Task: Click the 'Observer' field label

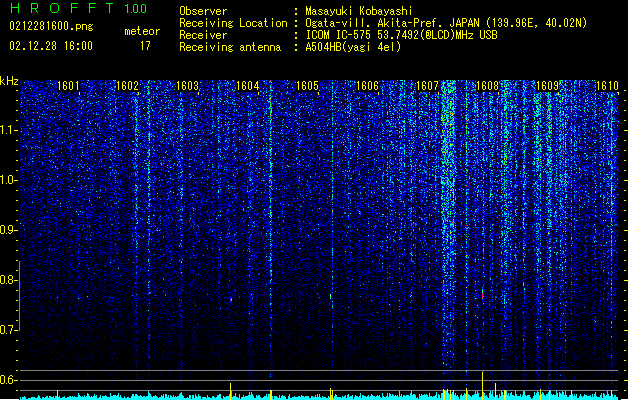Action: click(x=203, y=11)
